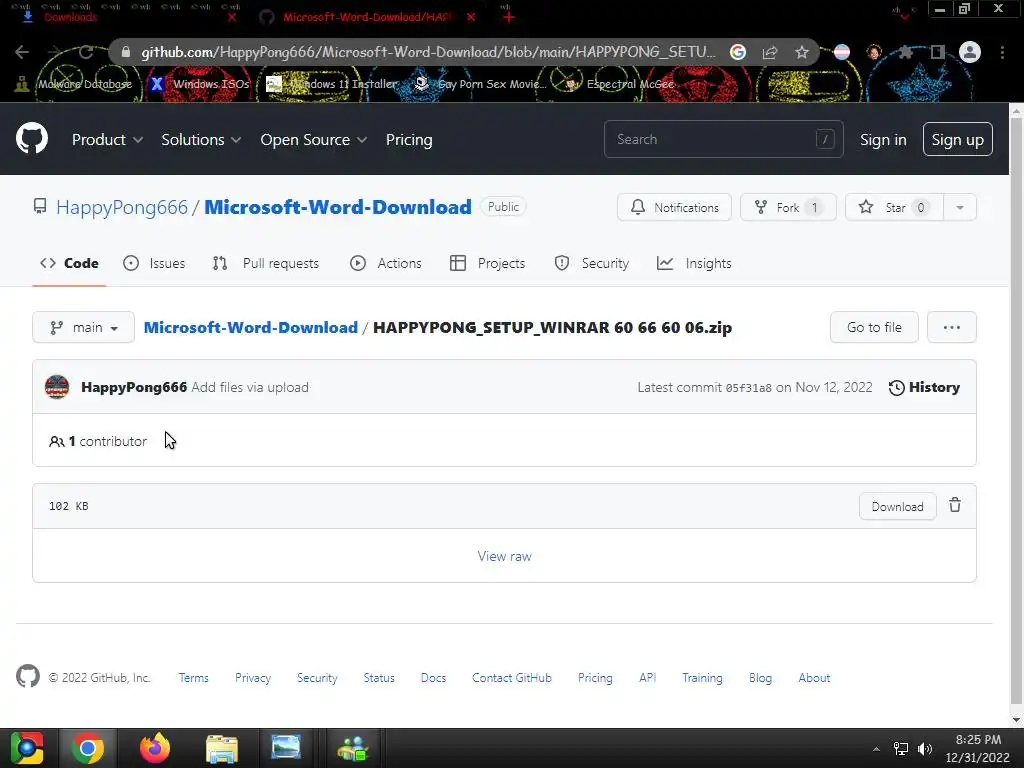Click Contact GitHub in footer

click(511, 678)
